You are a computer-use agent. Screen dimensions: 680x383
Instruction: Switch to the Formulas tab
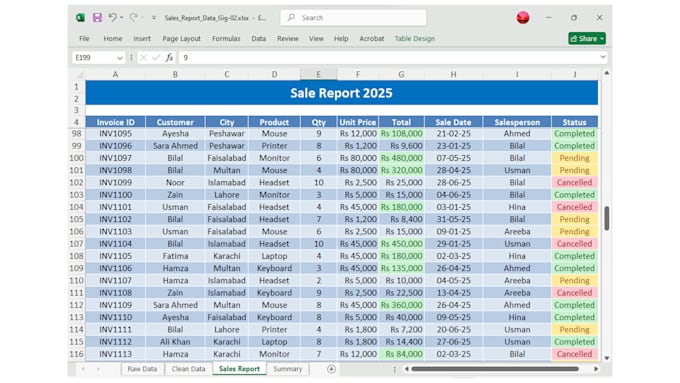pyautogui.click(x=226, y=39)
